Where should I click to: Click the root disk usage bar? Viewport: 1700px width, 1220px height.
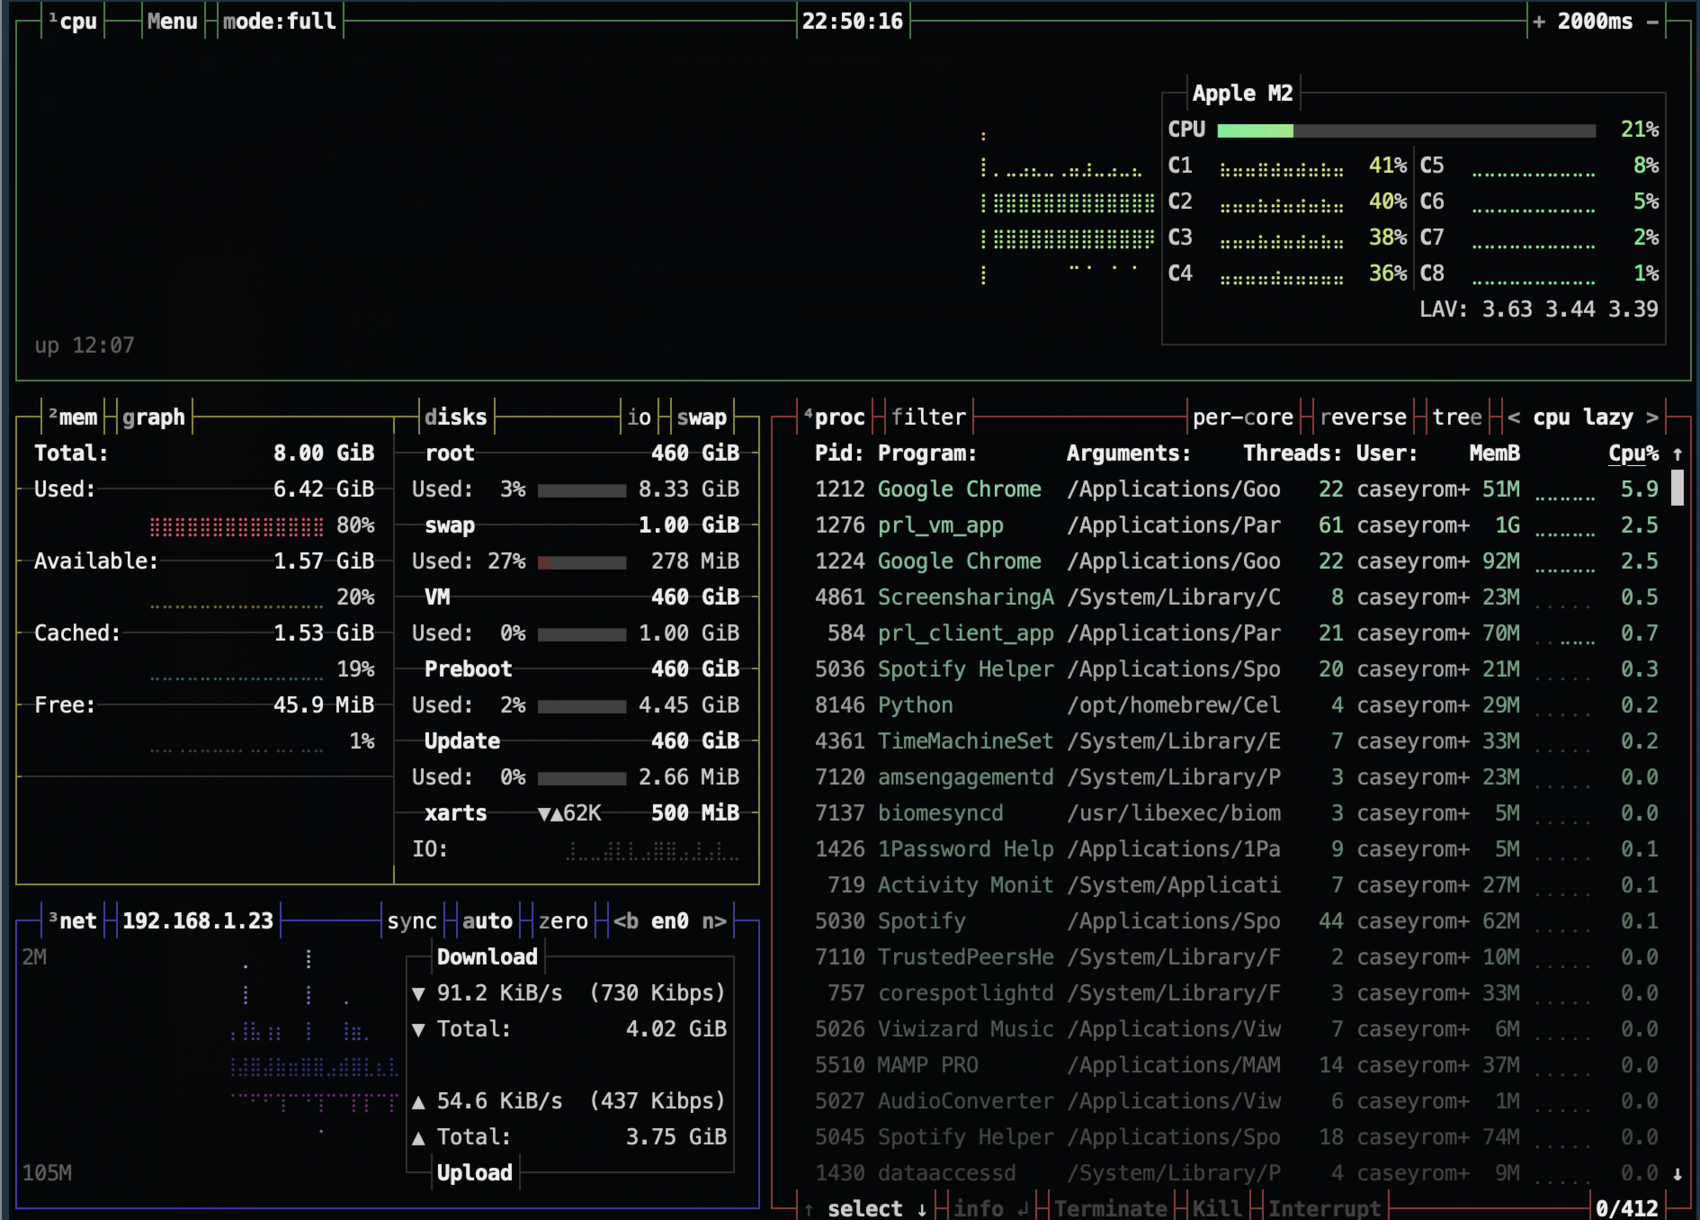582,490
